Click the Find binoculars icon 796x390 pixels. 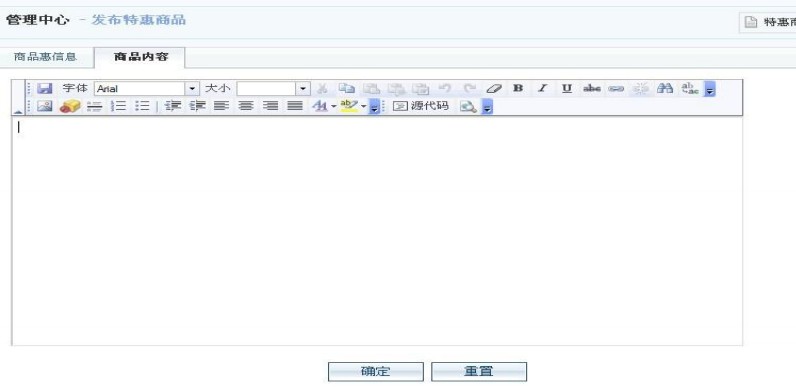click(665, 88)
